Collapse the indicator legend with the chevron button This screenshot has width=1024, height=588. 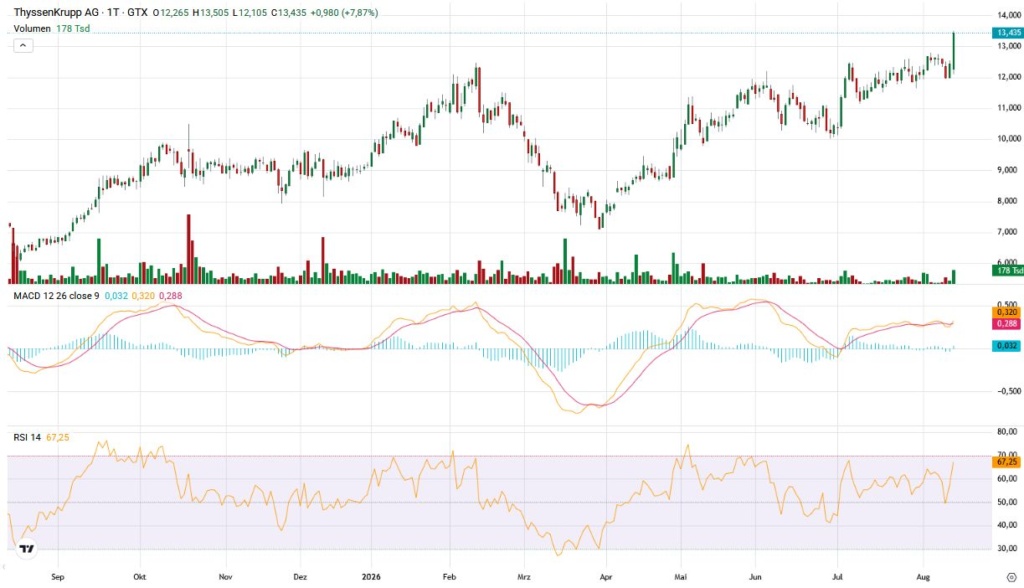click(x=23, y=46)
